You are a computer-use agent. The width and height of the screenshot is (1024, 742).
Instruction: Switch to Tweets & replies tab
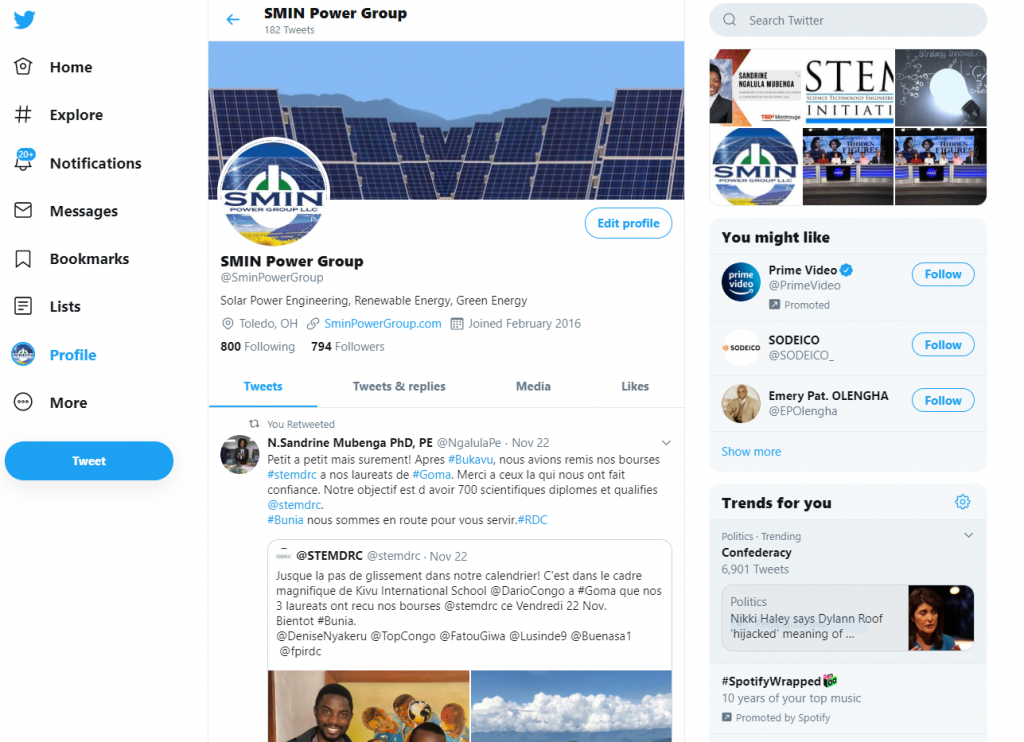coord(399,387)
